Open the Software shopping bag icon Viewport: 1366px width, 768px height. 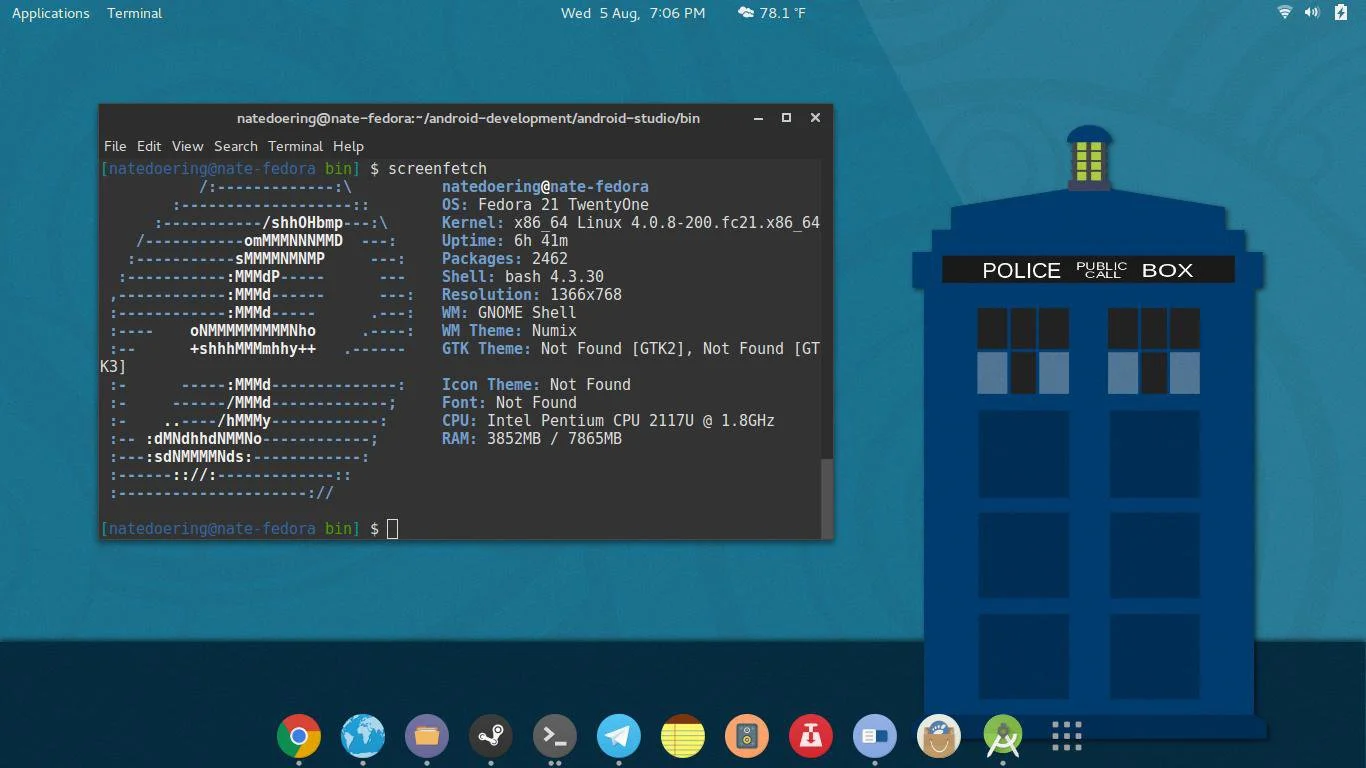coord(939,737)
